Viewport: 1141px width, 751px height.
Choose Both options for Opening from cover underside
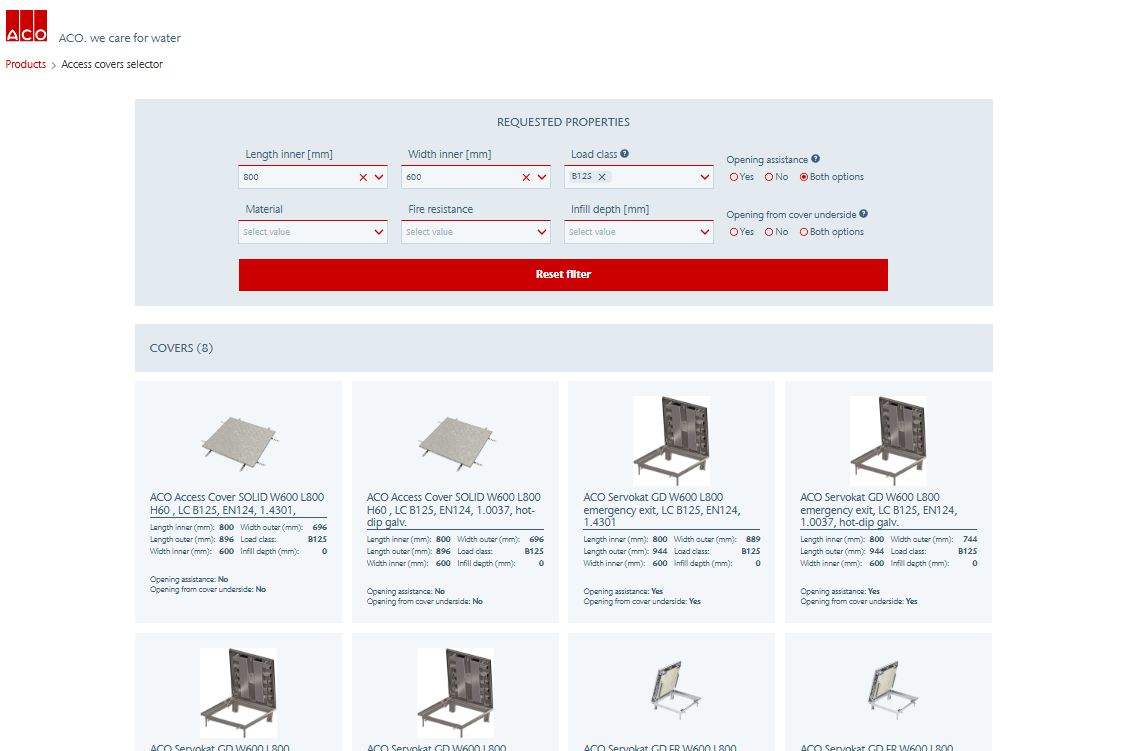(x=804, y=232)
